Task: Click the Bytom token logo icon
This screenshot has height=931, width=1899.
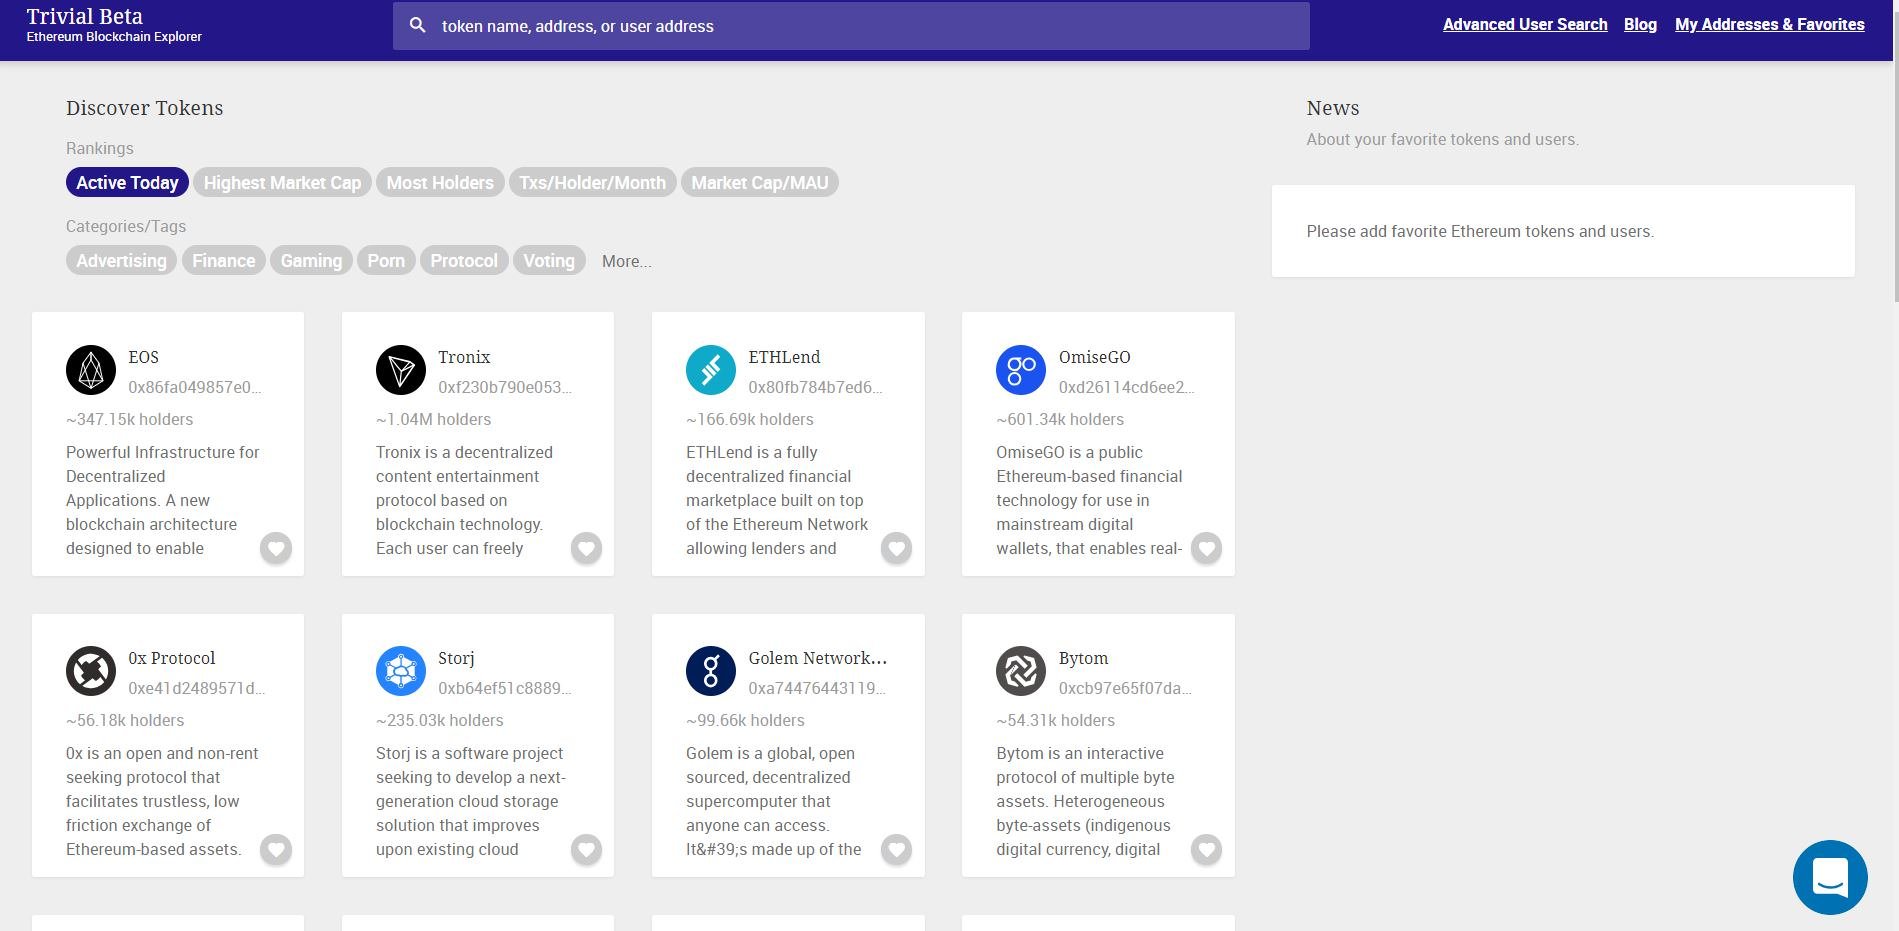Action: coord(1021,671)
